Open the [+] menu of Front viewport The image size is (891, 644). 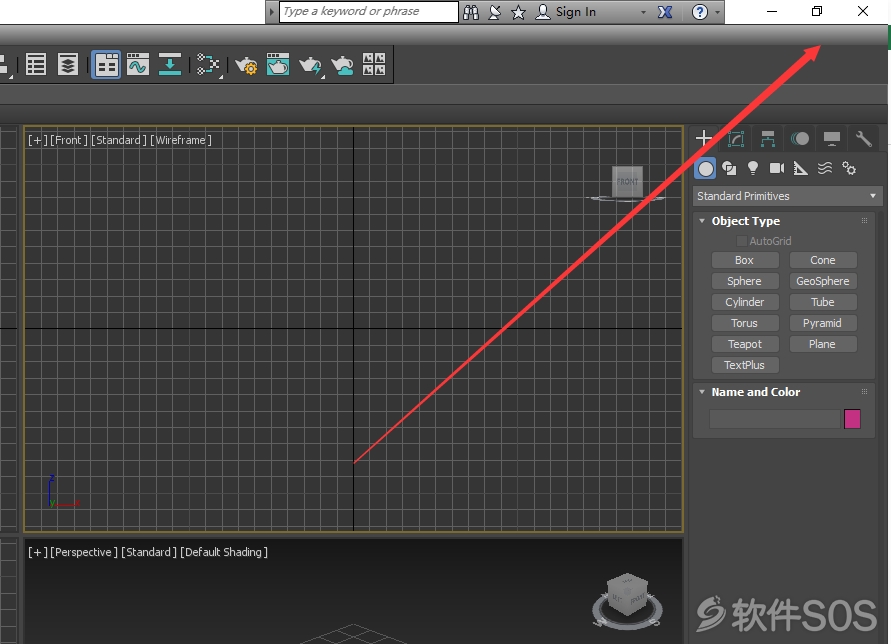point(38,140)
